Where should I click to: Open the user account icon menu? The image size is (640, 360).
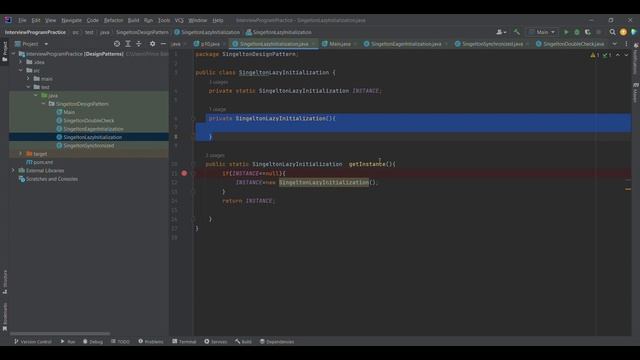tap(501, 32)
